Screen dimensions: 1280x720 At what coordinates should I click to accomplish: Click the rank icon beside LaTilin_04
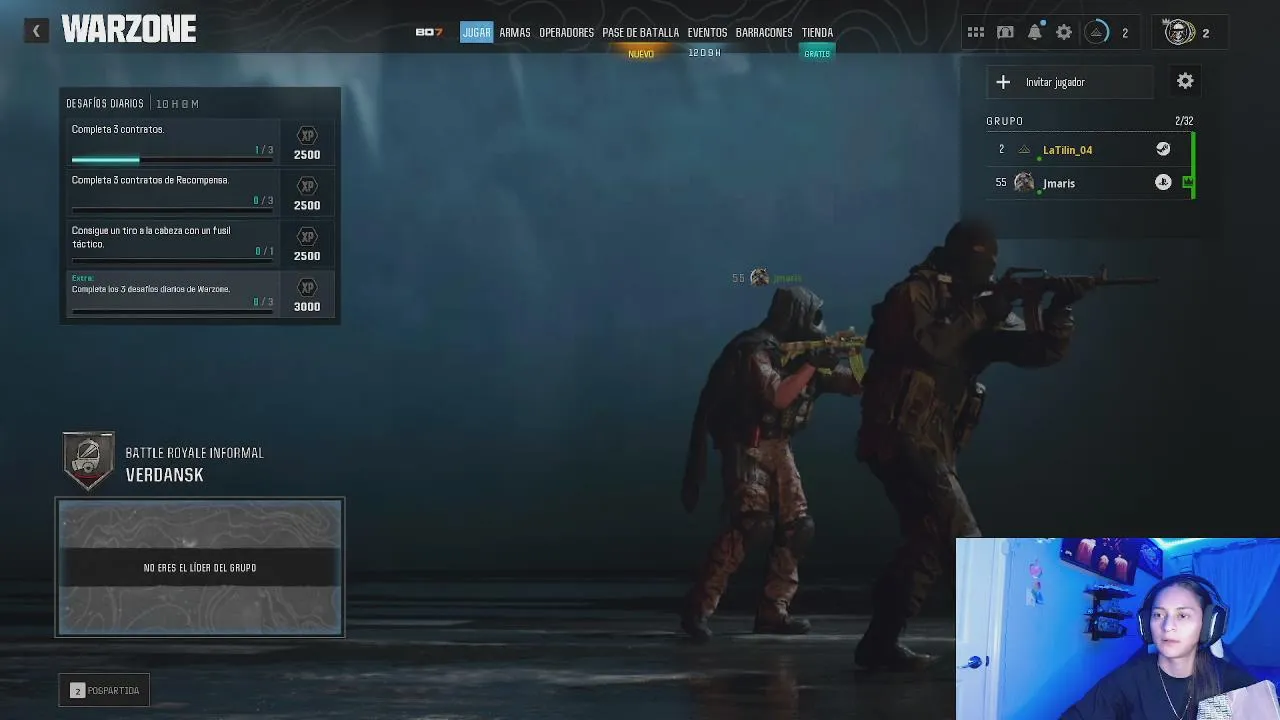(1024, 150)
